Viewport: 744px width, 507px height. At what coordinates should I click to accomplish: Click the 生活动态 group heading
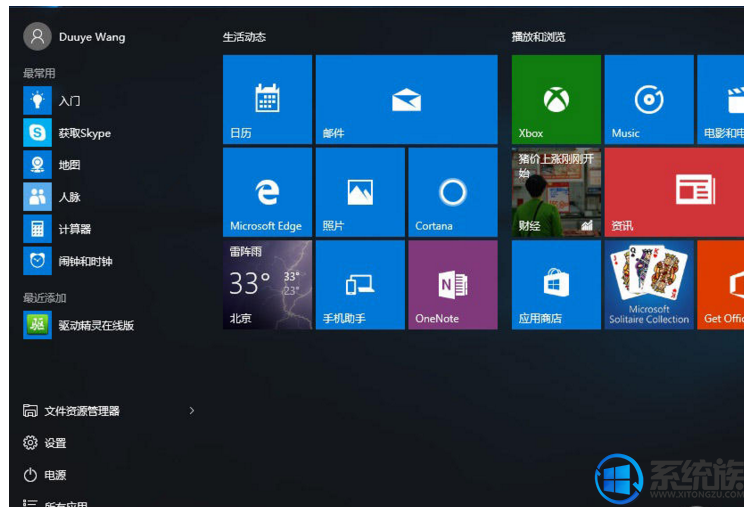244,37
